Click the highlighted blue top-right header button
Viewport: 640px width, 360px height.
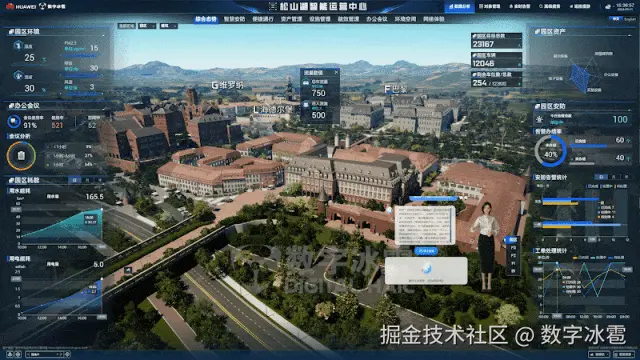coord(459,7)
